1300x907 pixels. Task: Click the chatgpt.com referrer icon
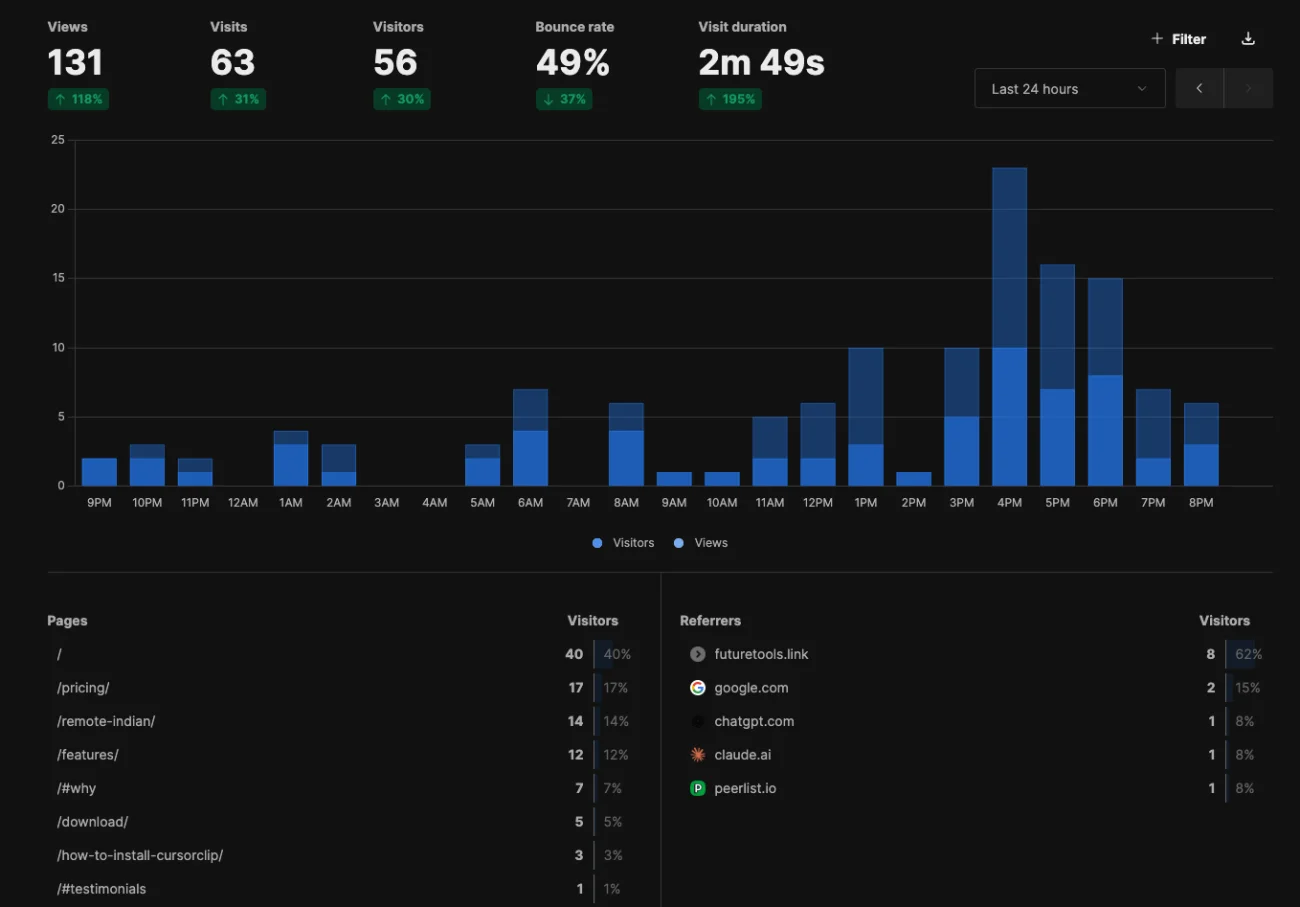(x=698, y=721)
